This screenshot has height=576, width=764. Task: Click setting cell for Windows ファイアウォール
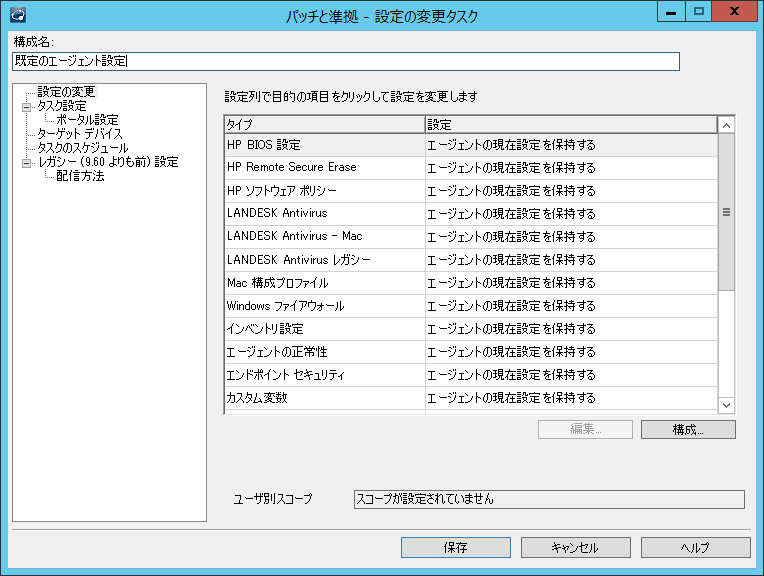click(x=571, y=306)
